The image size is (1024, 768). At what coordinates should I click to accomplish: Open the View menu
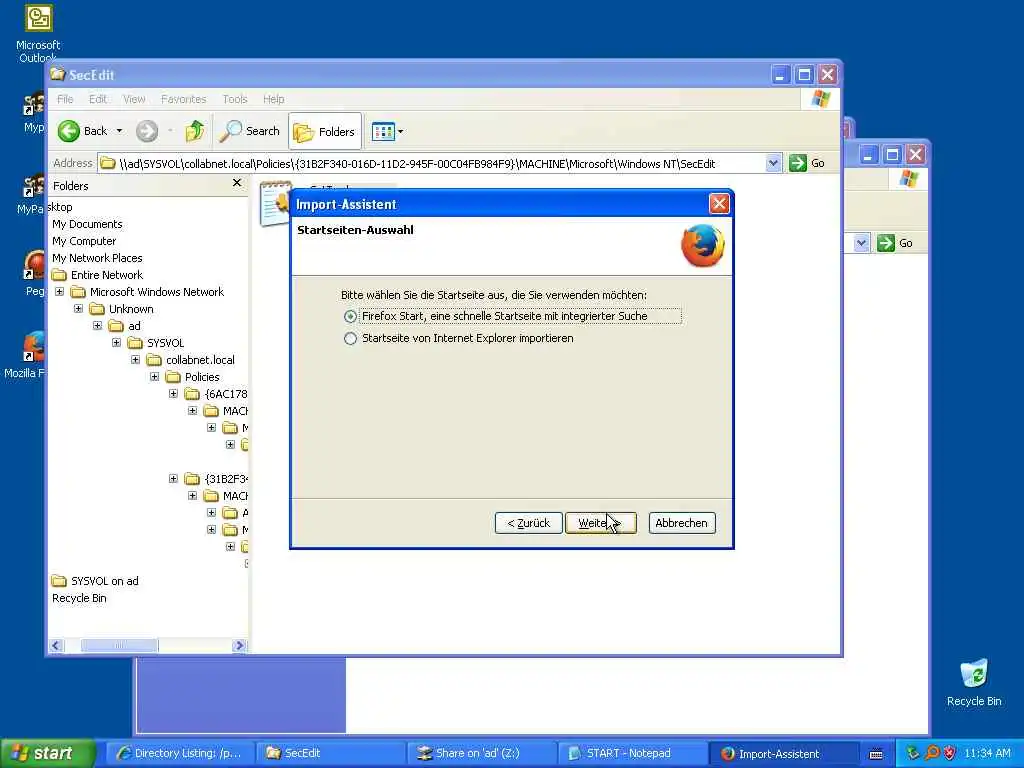click(x=134, y=99)
